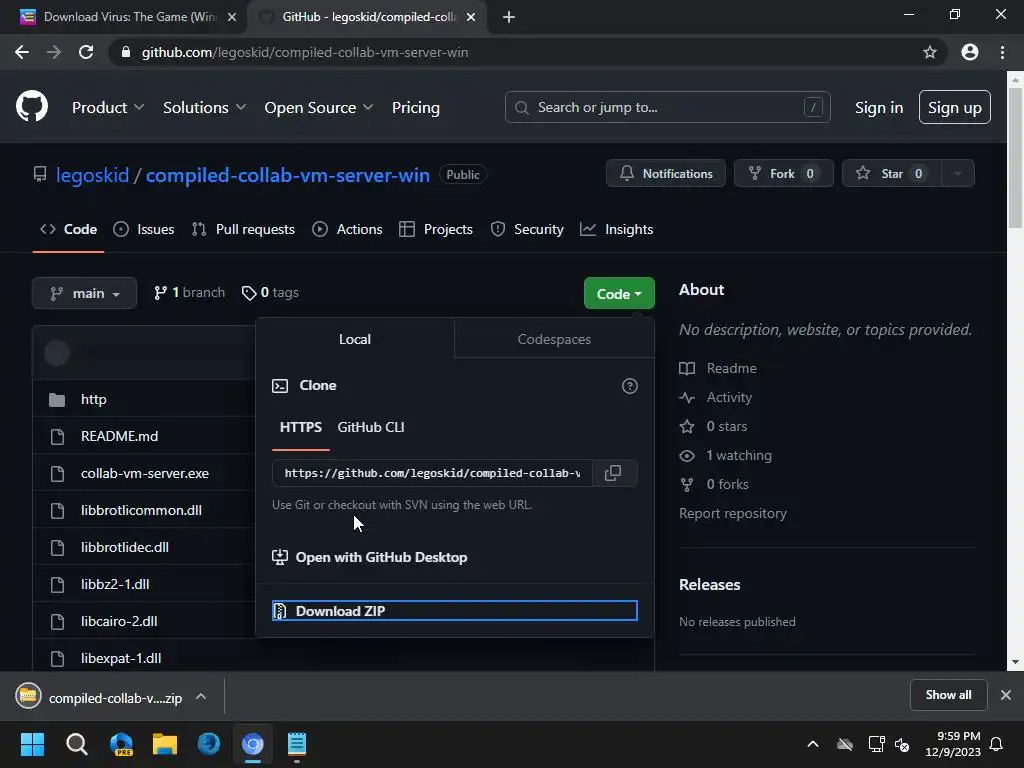Open Chrome's three-dot menu
1024x768 pixels.
(1002, 52)
